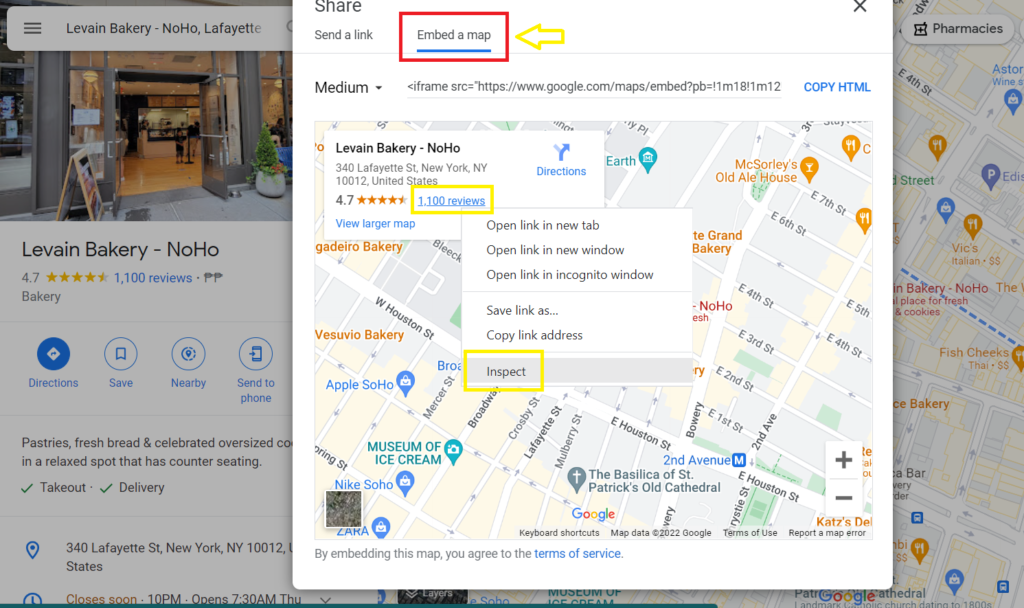Click the 2nd Avenue metro icon

(x=739, y=460)
